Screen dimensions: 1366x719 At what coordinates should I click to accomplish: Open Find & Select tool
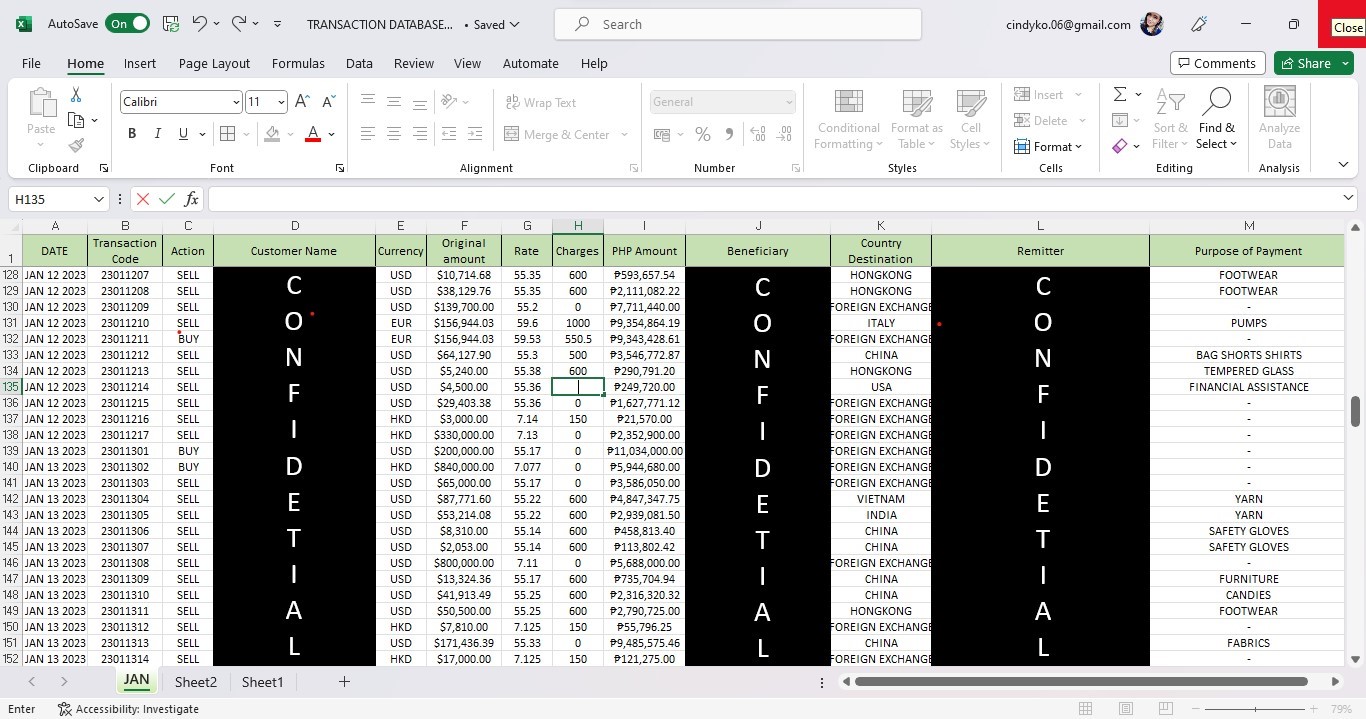coord(1216,119)
